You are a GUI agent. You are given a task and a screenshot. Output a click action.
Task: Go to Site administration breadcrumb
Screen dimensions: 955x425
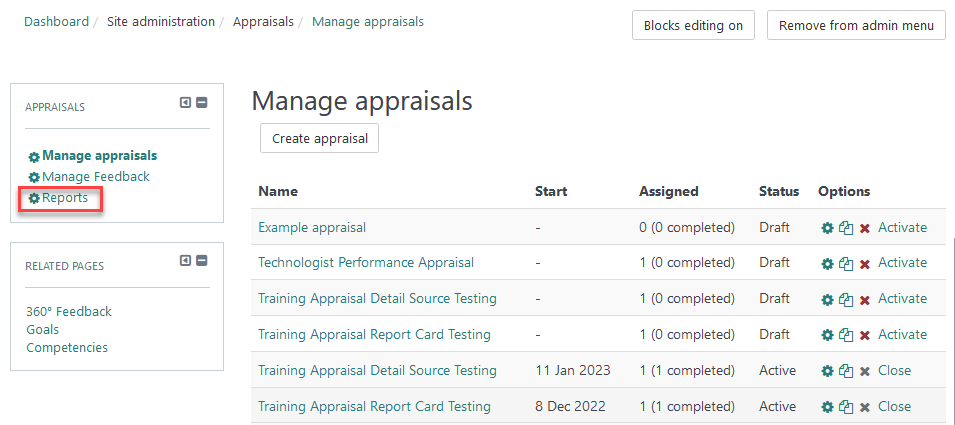(x=161, y=22)
